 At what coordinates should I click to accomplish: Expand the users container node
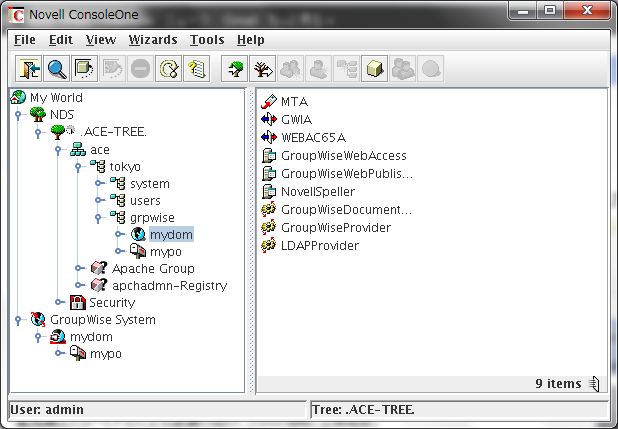(x=100, y=200)
